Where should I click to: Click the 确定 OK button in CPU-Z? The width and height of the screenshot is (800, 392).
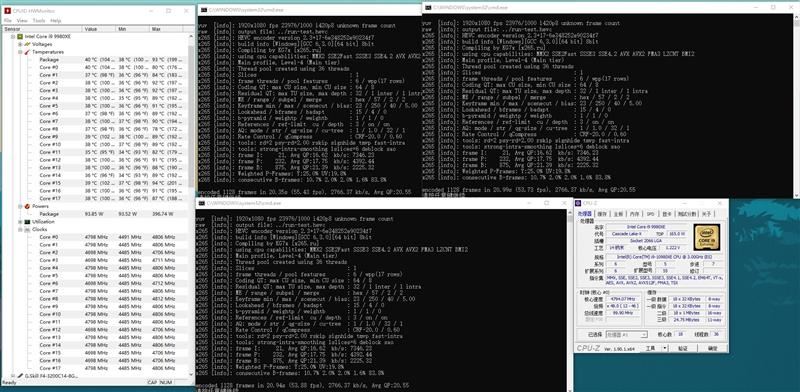click(712, 348)
